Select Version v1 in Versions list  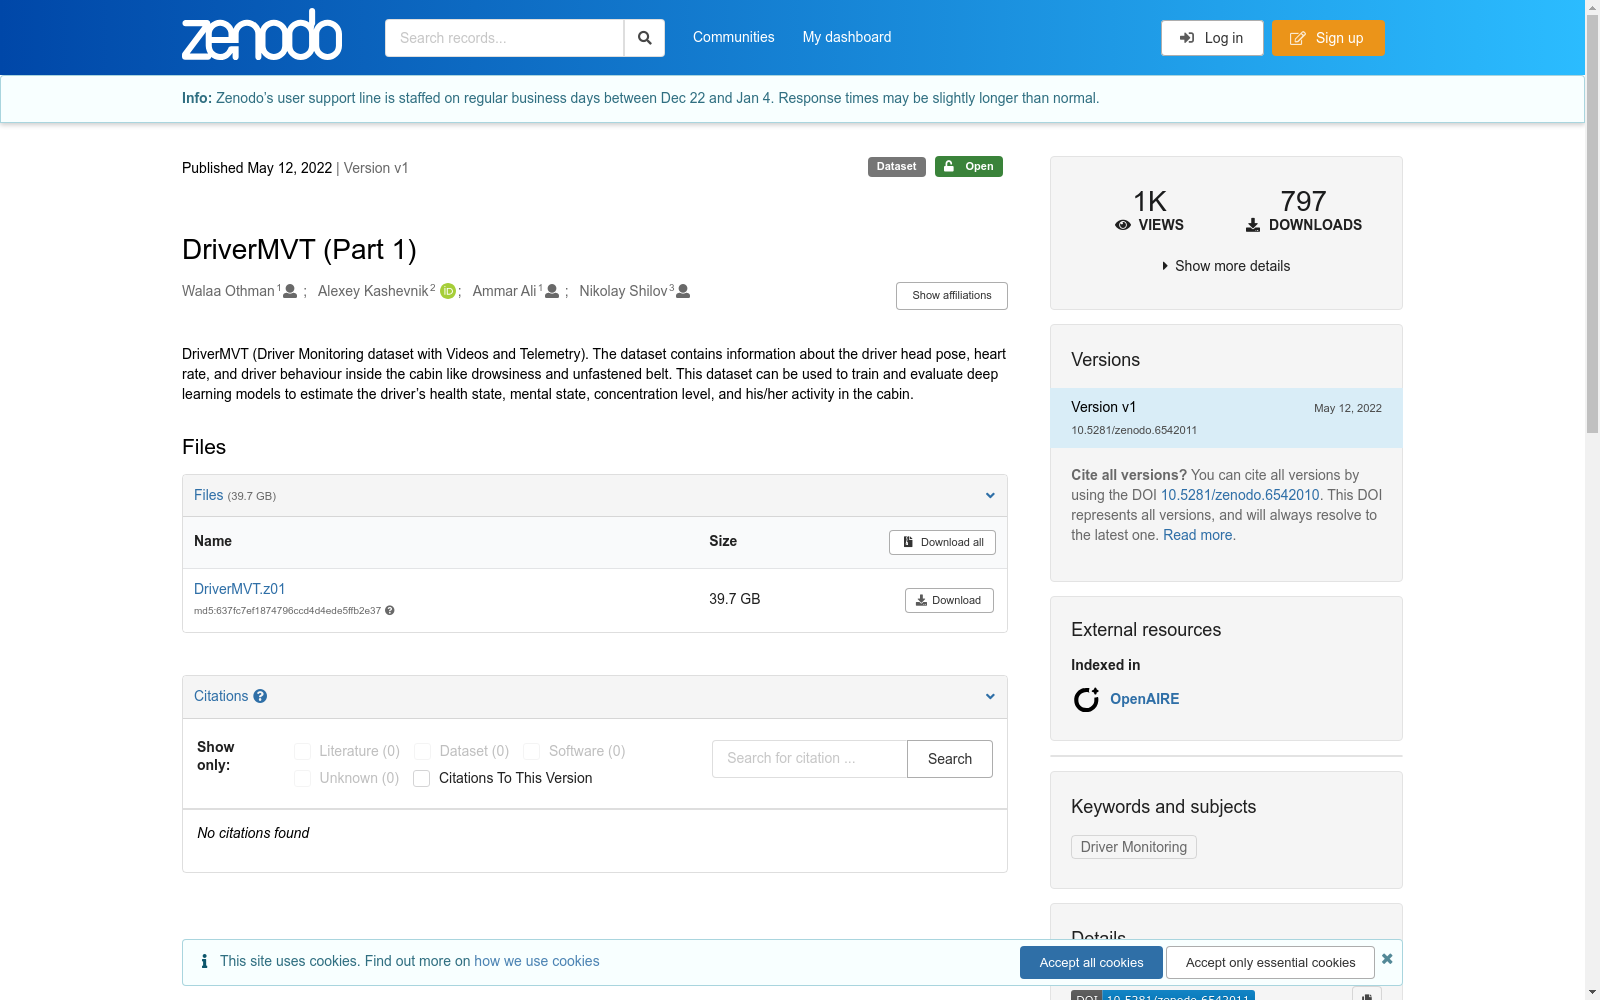1226,418
